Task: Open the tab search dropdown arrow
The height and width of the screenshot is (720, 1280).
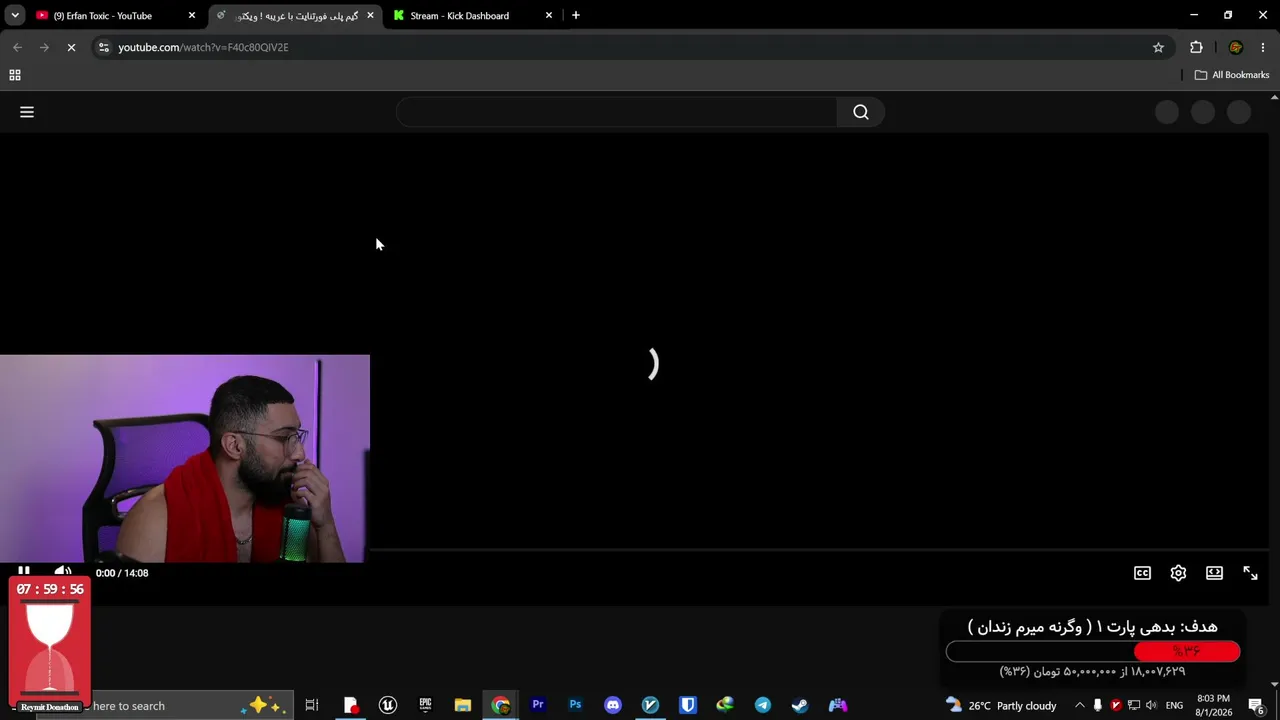Action: 15,15
